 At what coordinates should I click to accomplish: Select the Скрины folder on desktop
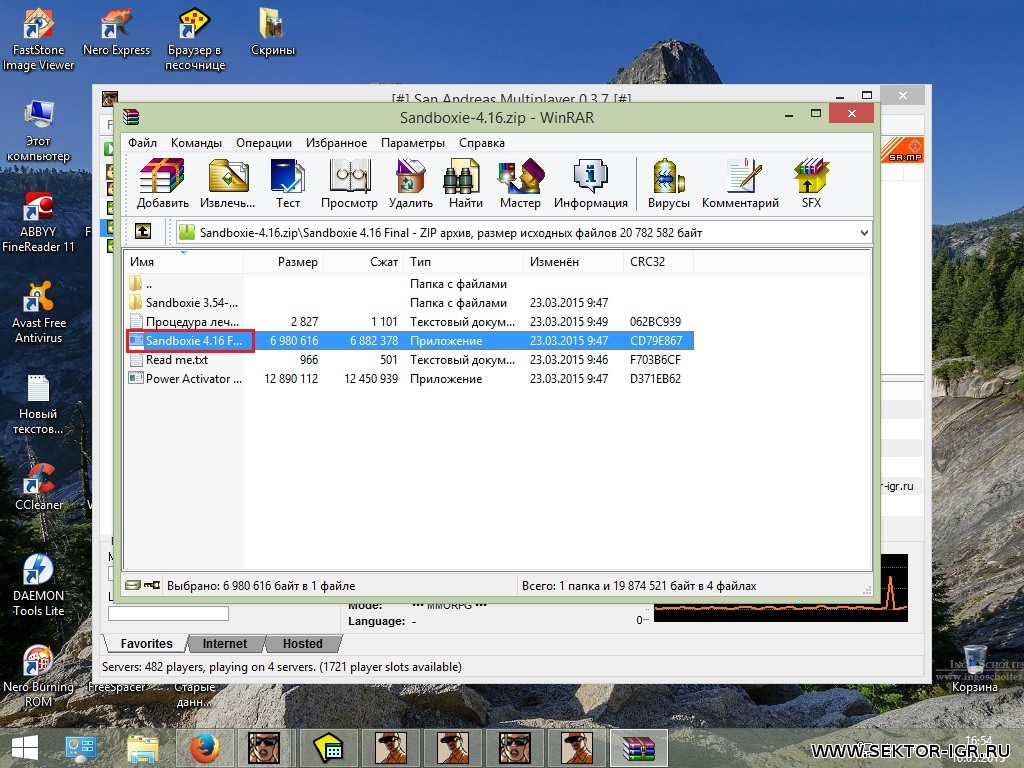pos(273,31)
